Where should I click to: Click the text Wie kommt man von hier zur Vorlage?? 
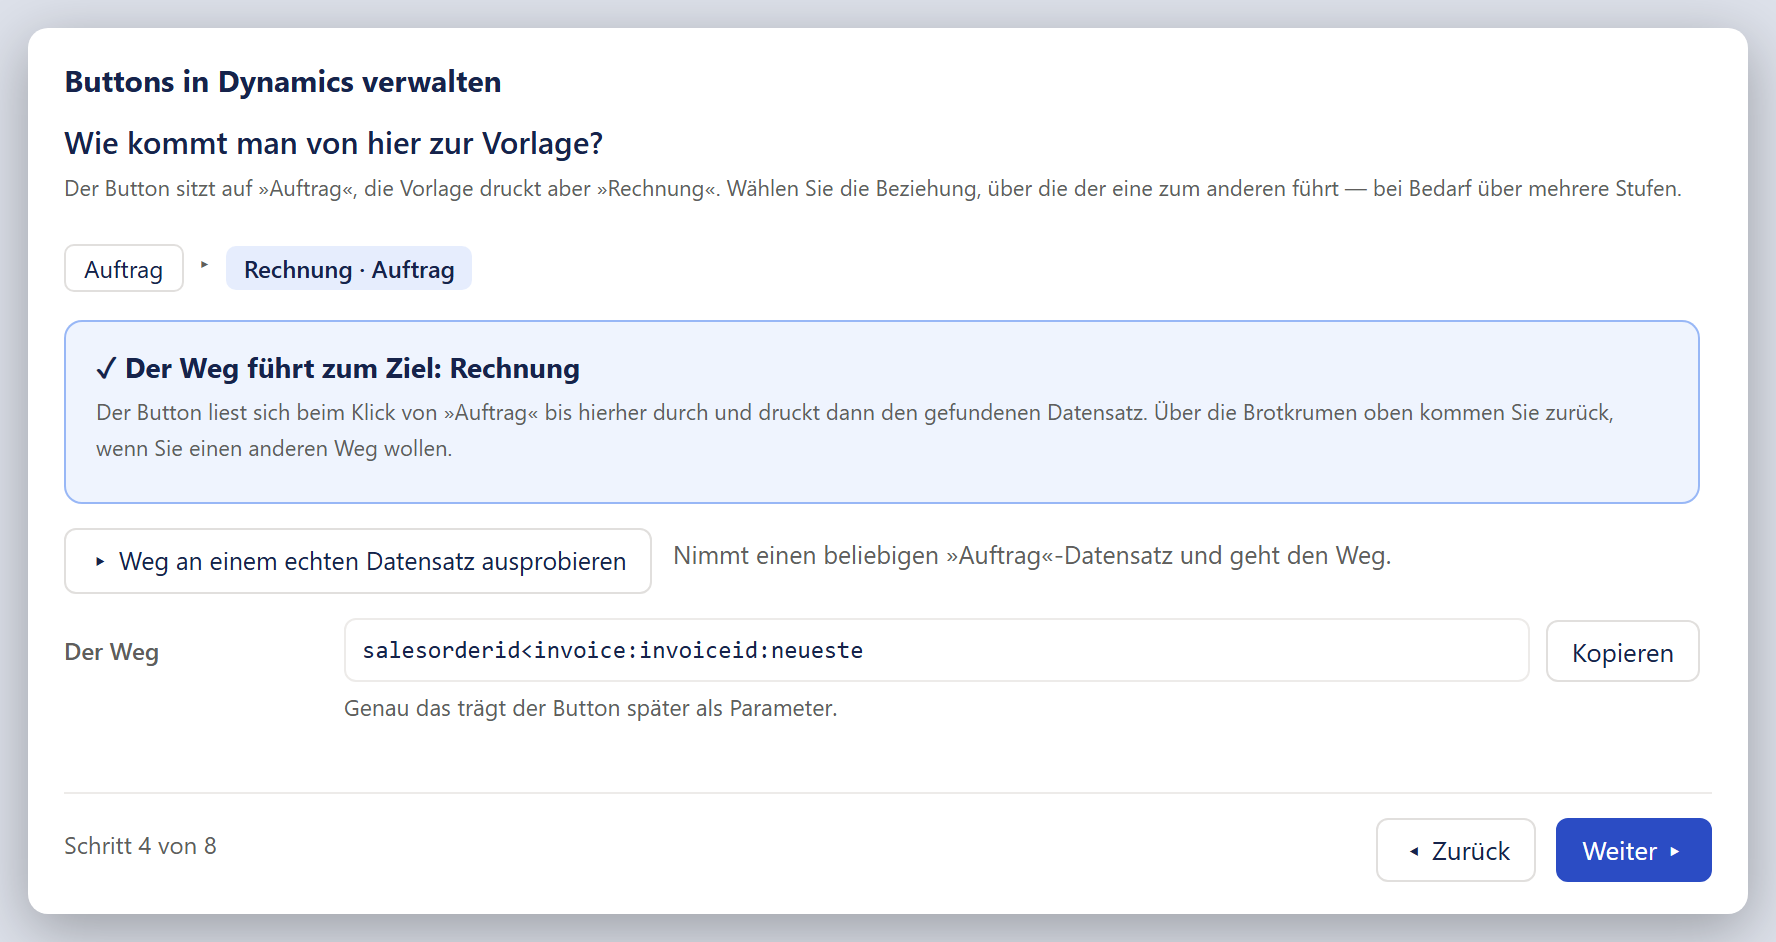tap(334, 143)
